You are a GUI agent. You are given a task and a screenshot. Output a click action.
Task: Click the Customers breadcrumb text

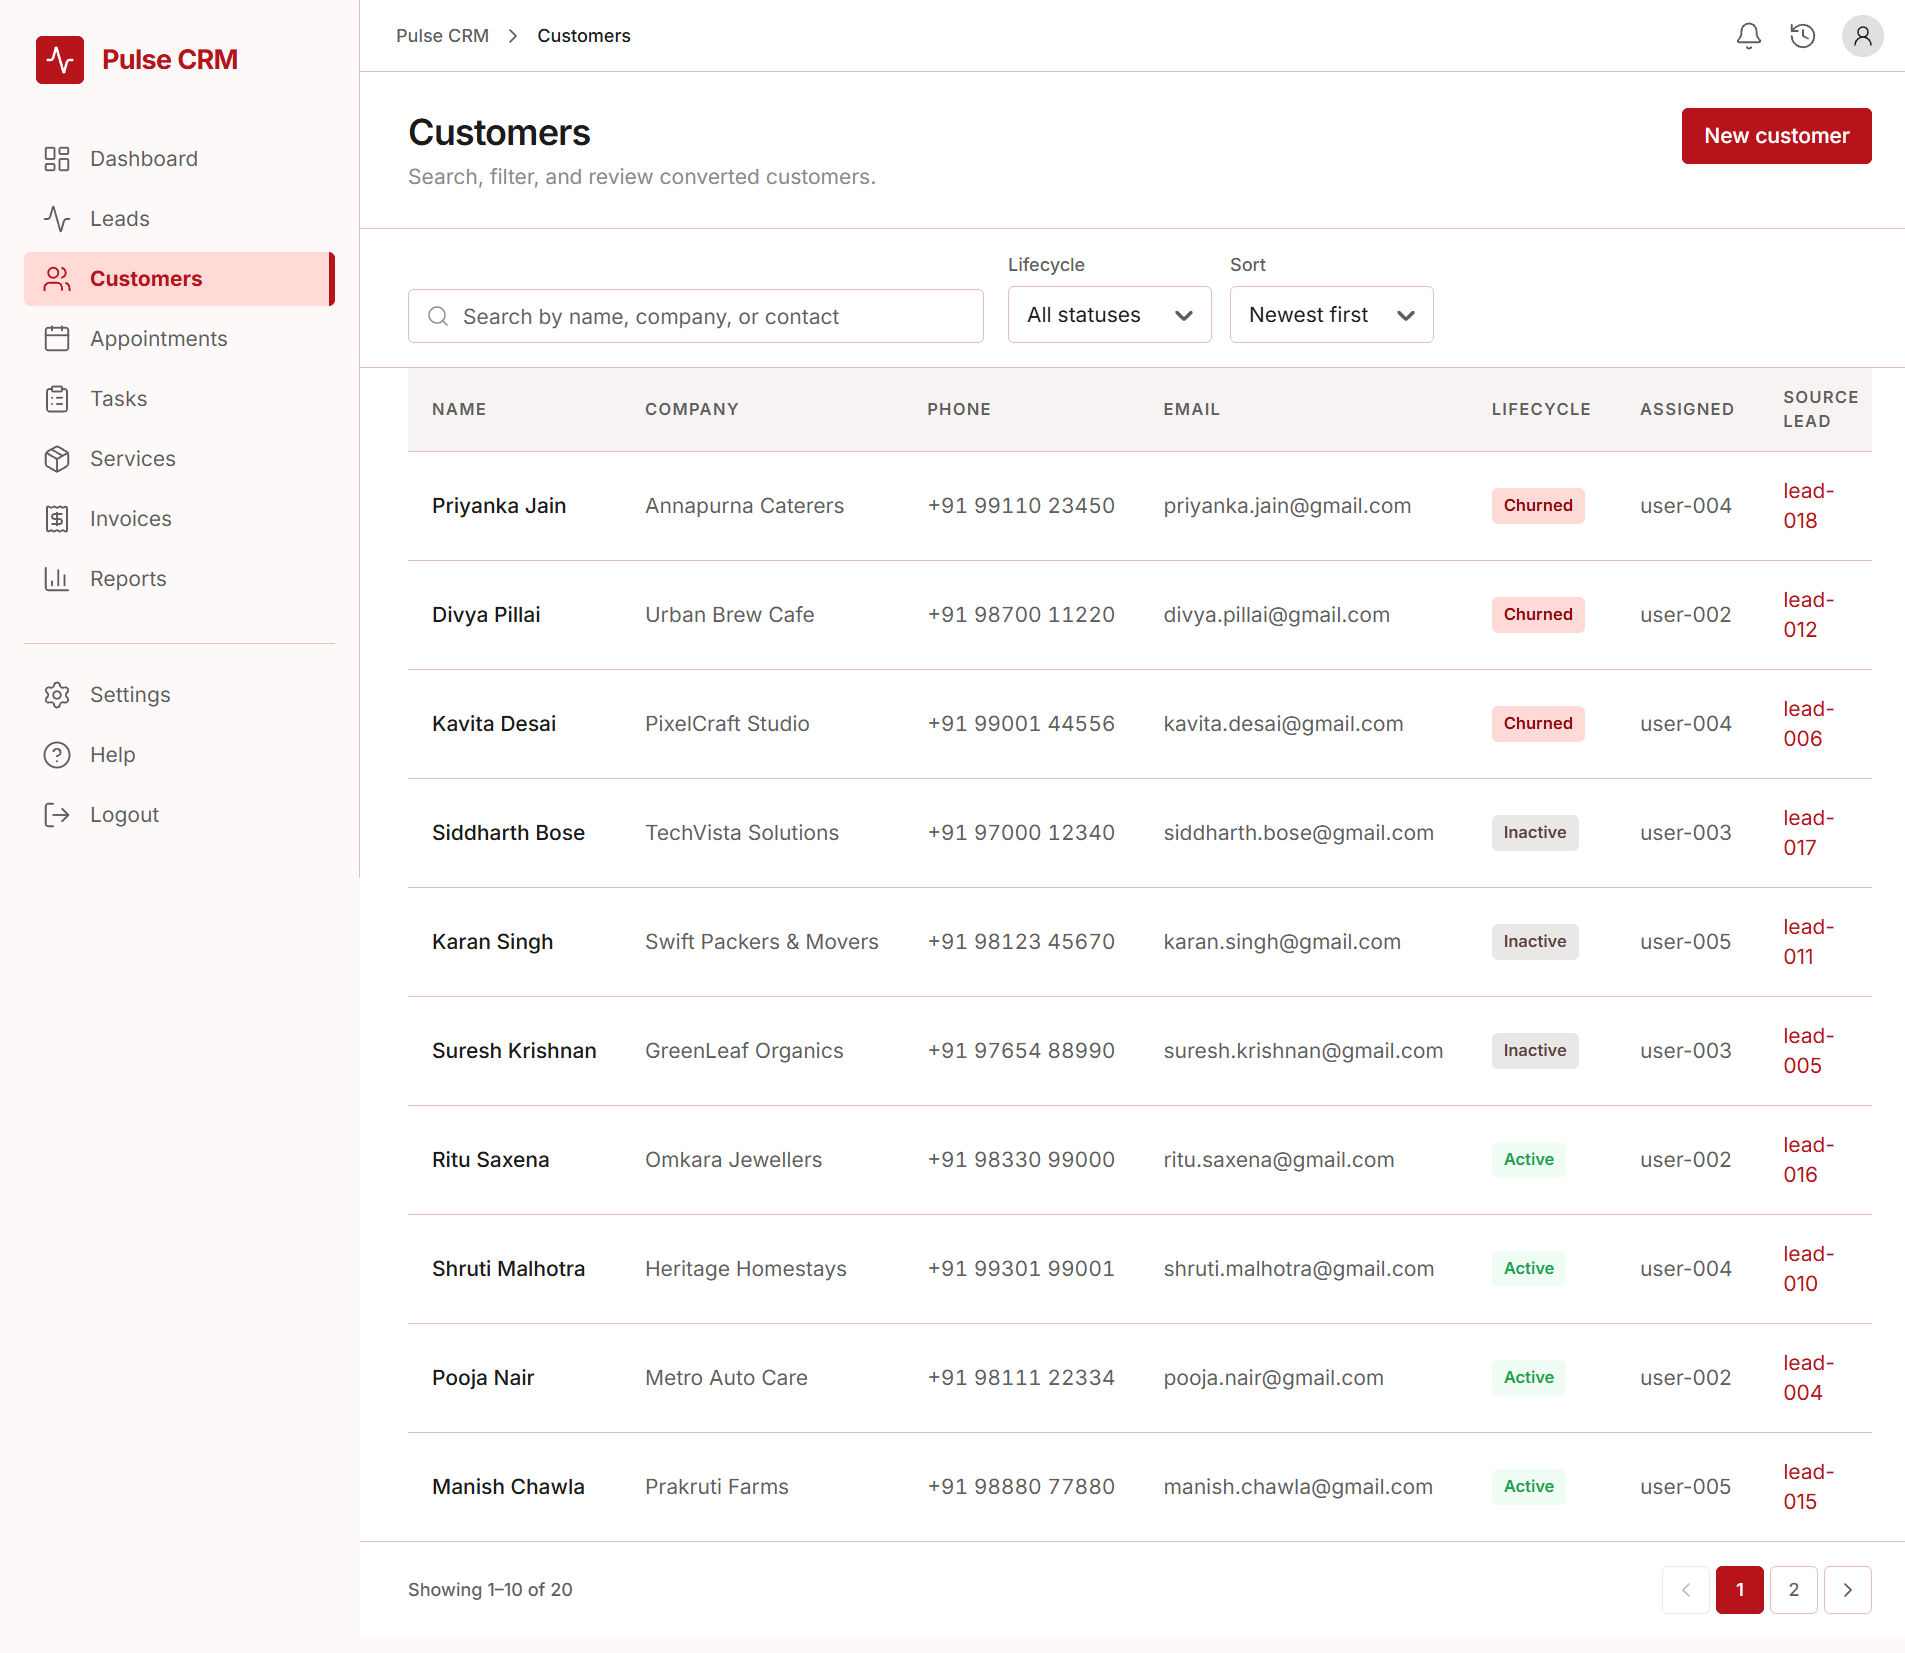[x=584, y=36]
